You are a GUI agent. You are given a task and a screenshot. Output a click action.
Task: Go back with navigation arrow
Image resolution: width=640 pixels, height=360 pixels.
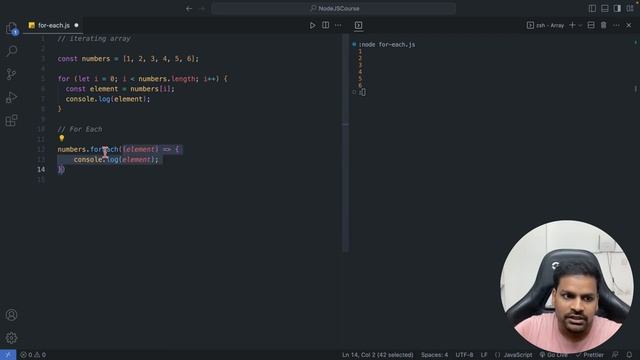click(x=189, y=8)
